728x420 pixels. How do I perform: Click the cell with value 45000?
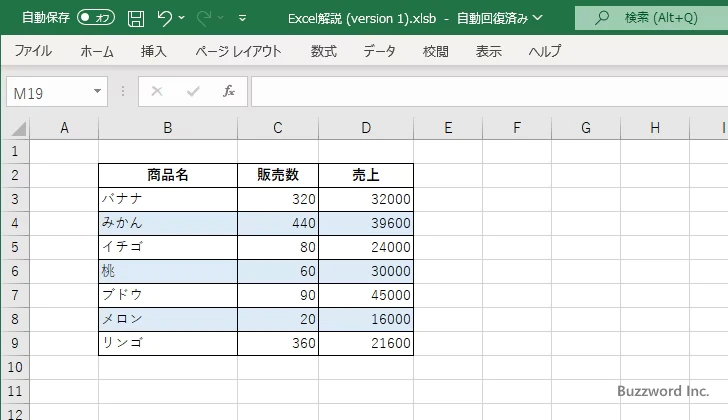click(366, 296)
